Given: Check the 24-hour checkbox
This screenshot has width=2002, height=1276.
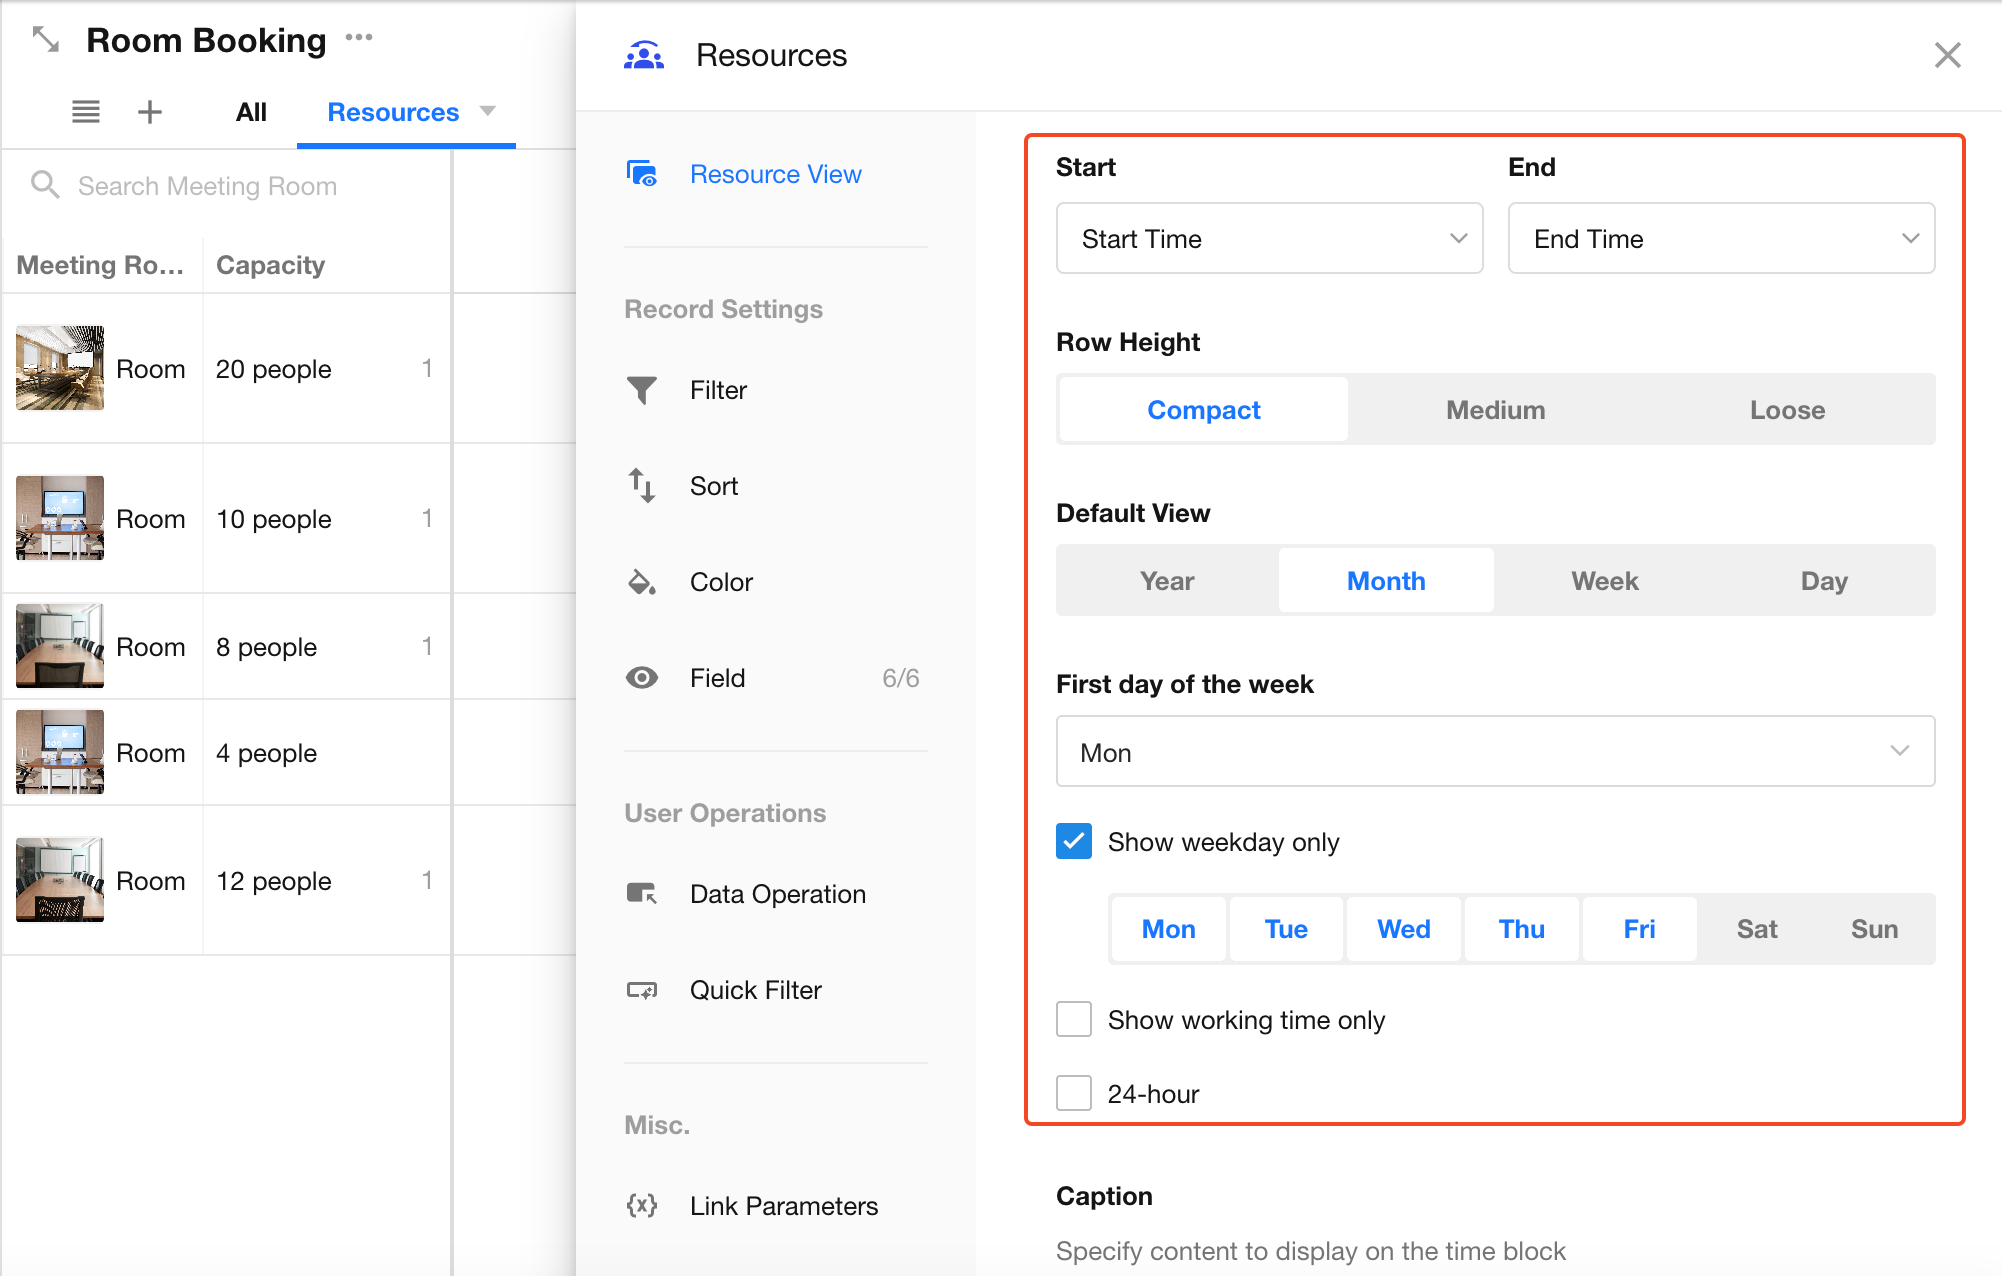Looking at the screenshot, I should point(1074,1093).
